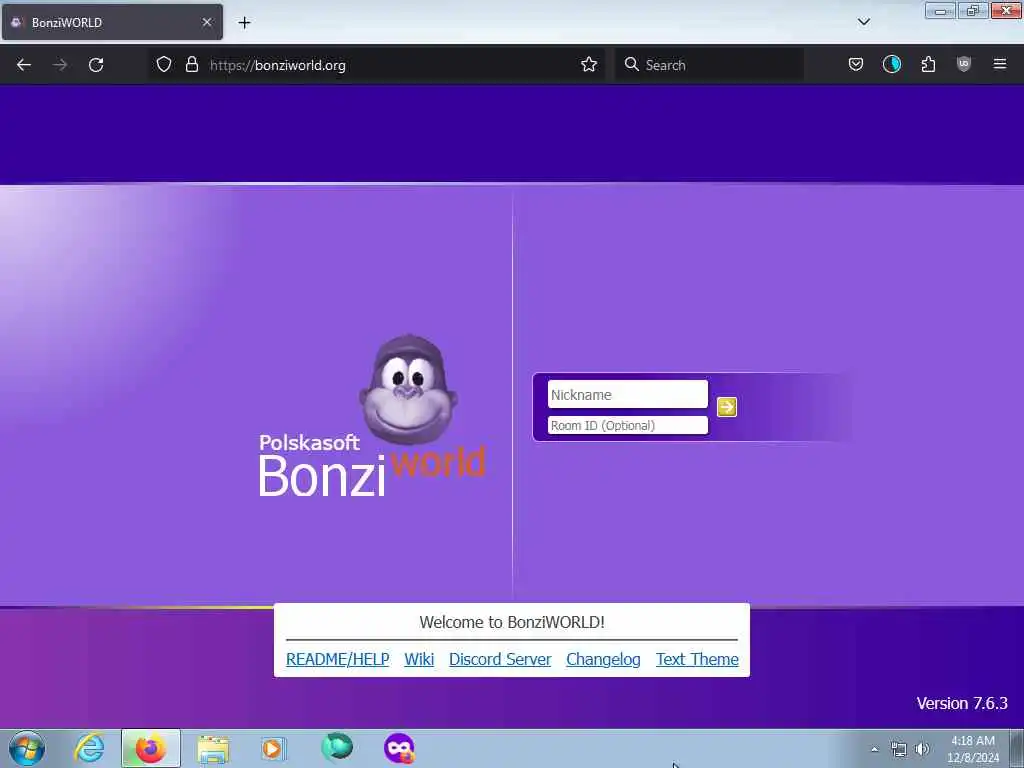Click the blue circular extension icon

coord(891,64)
